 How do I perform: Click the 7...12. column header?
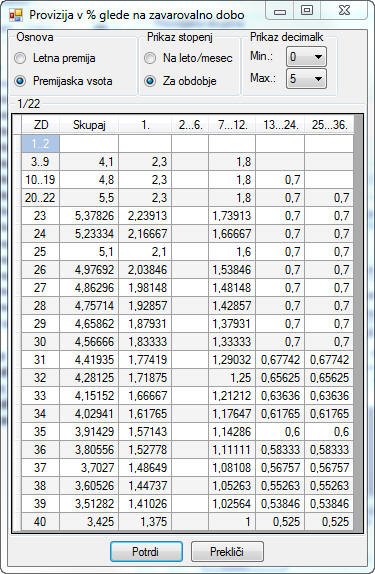click(x=232, y=125)
